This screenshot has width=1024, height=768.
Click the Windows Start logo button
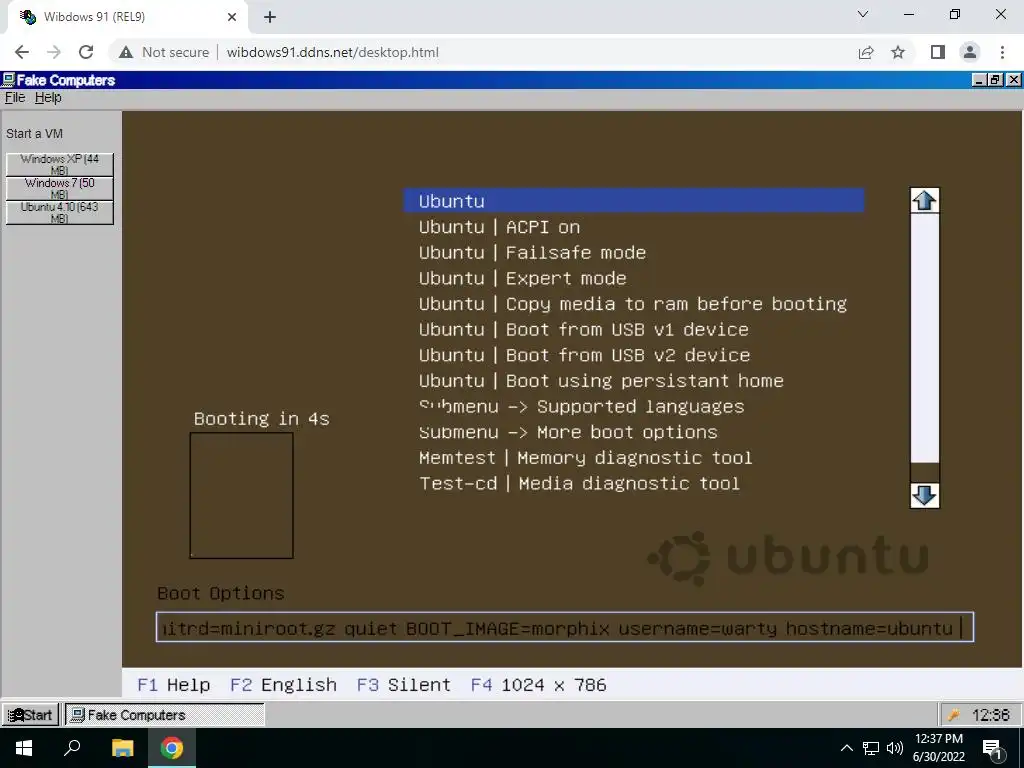[x=24, y=748]
